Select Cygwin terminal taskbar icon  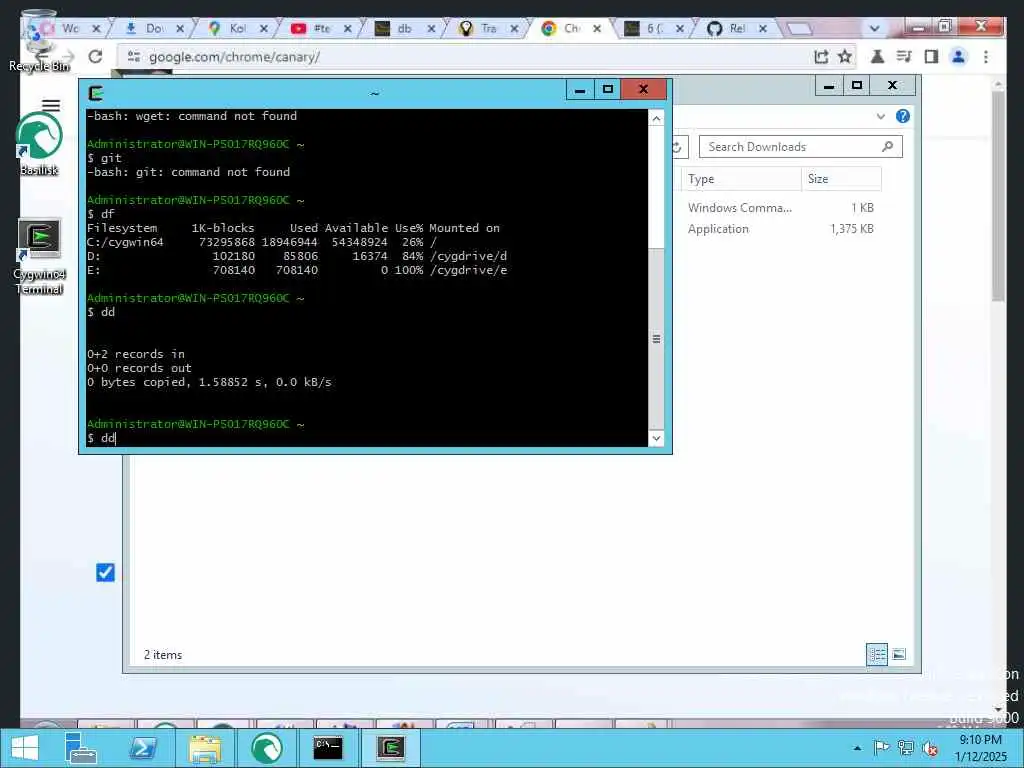(391, 748)
